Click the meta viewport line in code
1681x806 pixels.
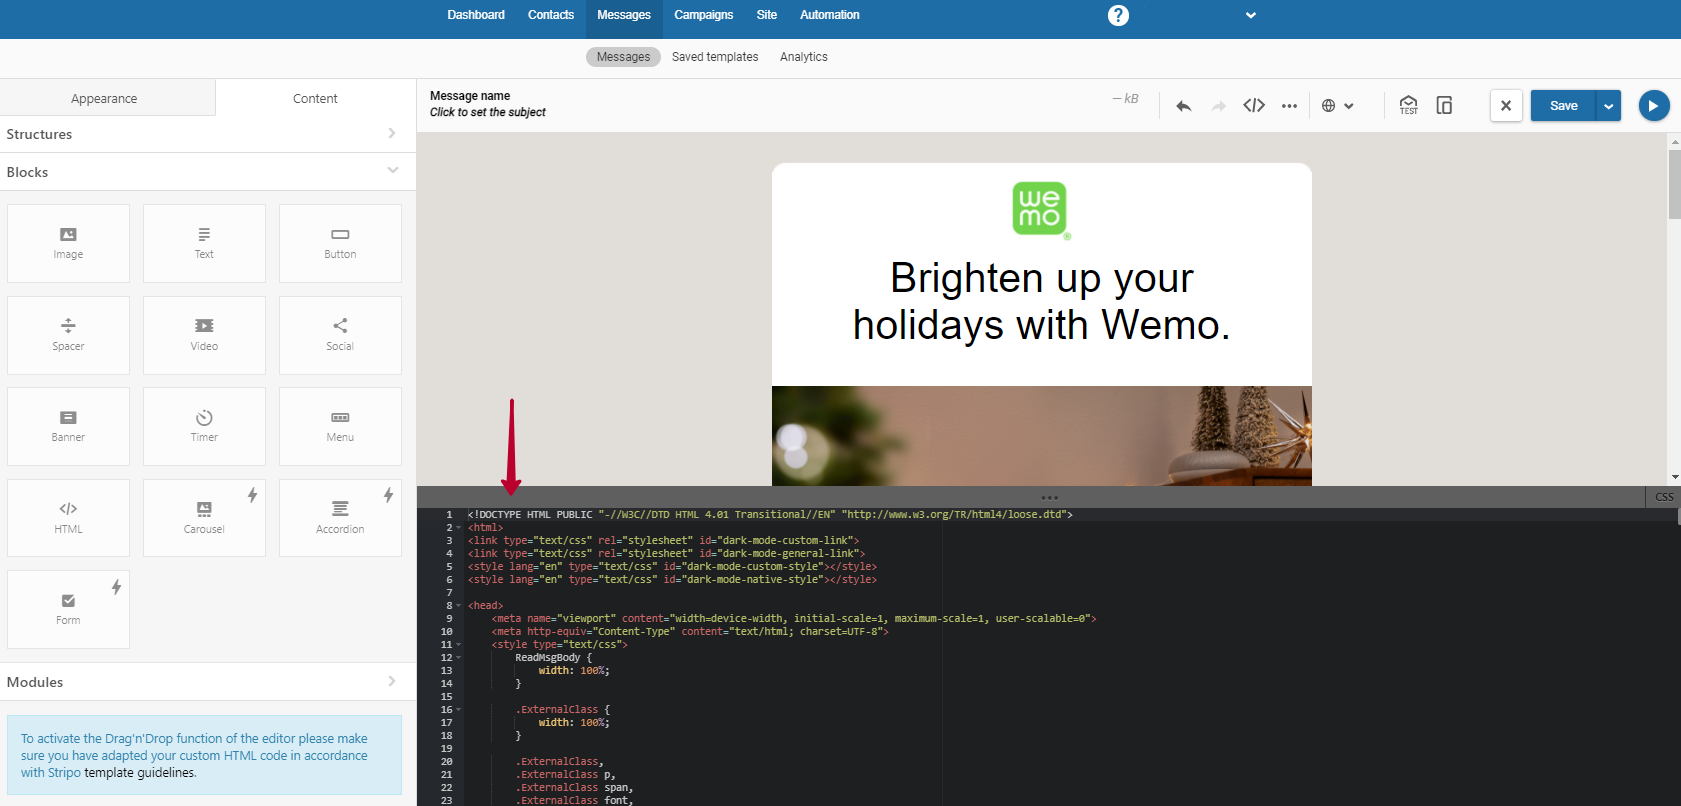pos(794,618)
